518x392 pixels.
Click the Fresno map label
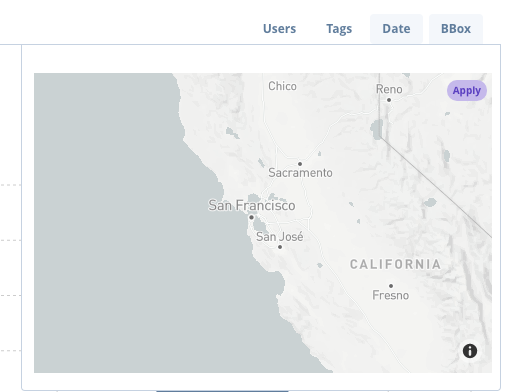[391, 295]
